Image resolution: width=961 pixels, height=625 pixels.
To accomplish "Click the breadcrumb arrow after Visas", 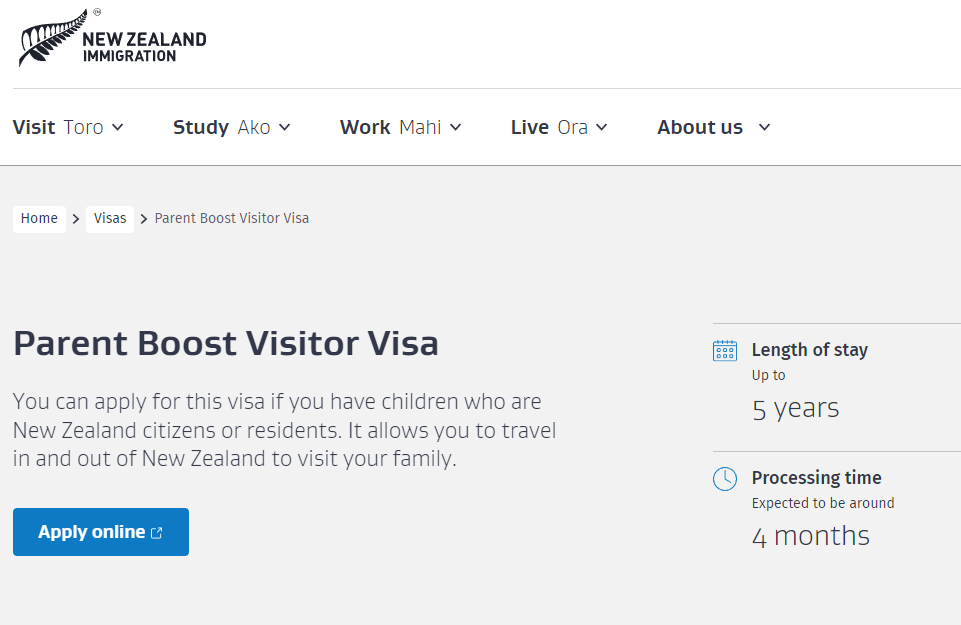I will tap(144, 219).
